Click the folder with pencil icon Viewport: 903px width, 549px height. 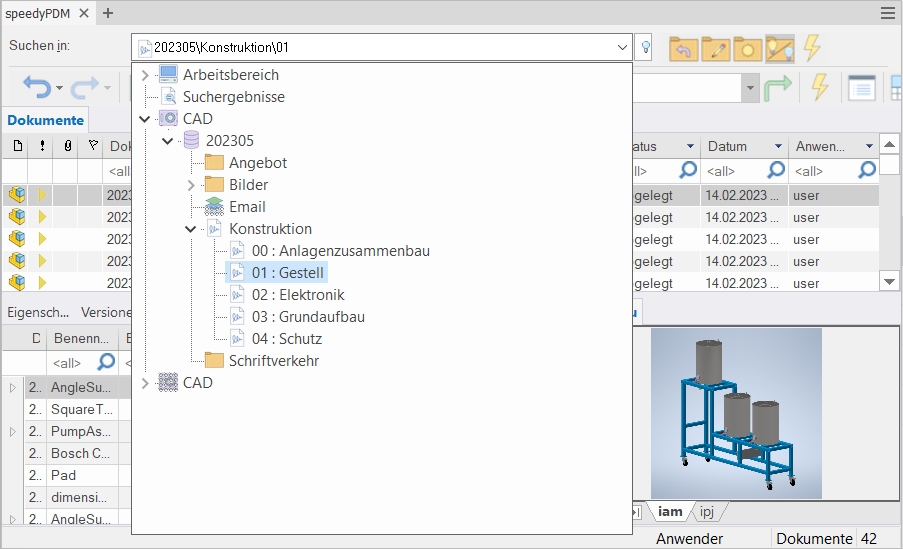(715, 48)
